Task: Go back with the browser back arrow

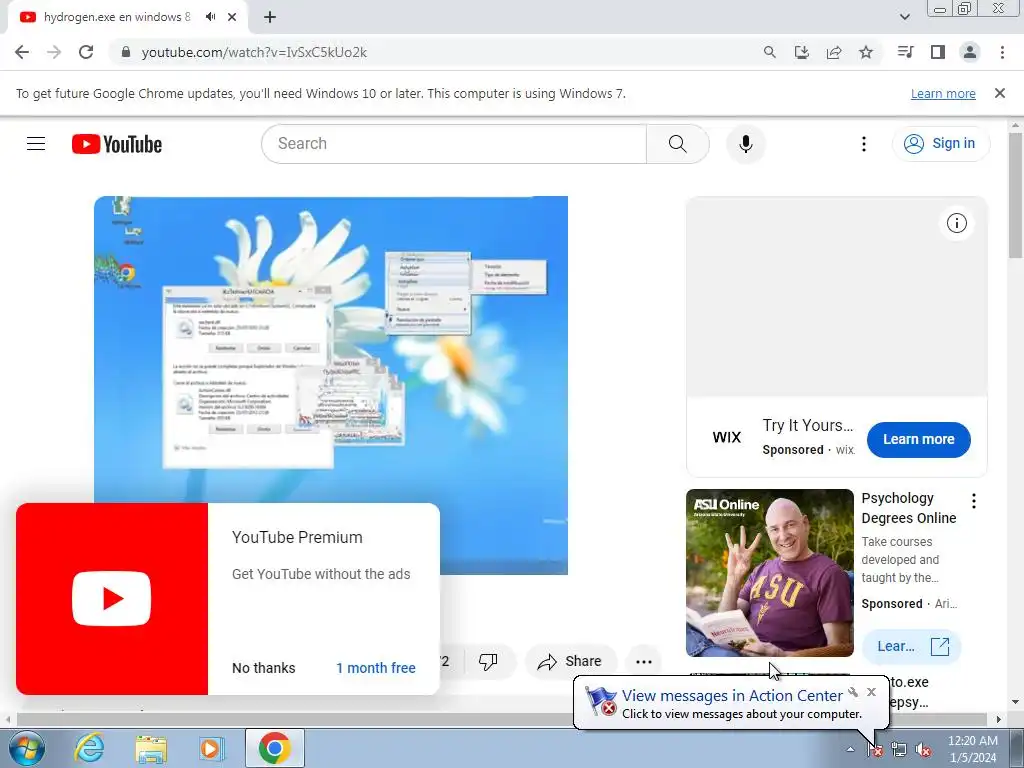Action: 22,52
